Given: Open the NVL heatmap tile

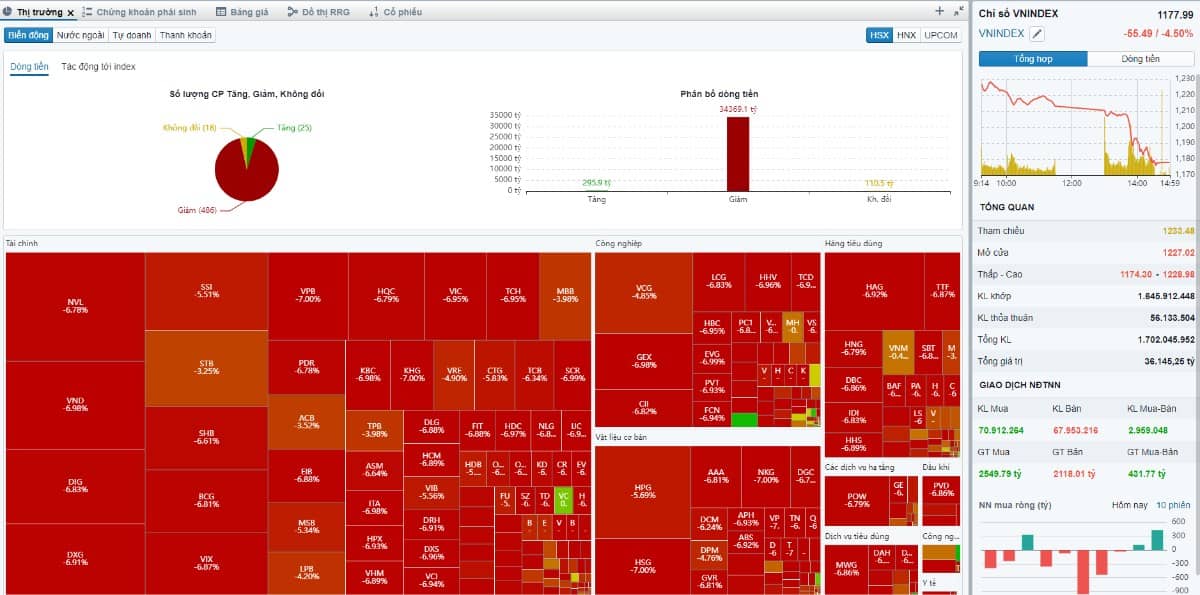Looking at the screenshot, I should 76,306.
